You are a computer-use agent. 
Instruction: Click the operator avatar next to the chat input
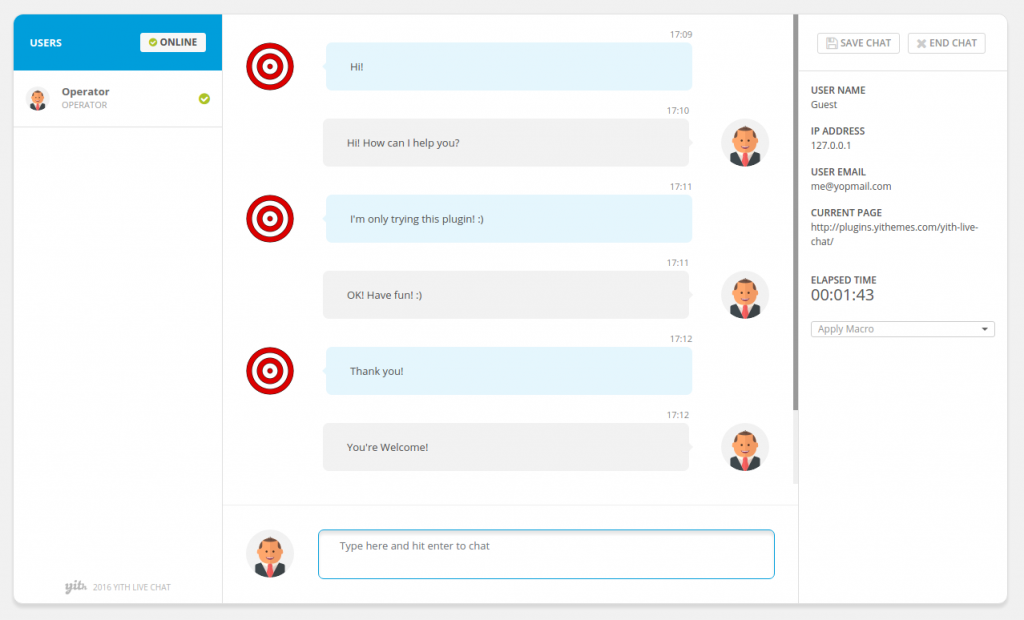coord(270,554)
